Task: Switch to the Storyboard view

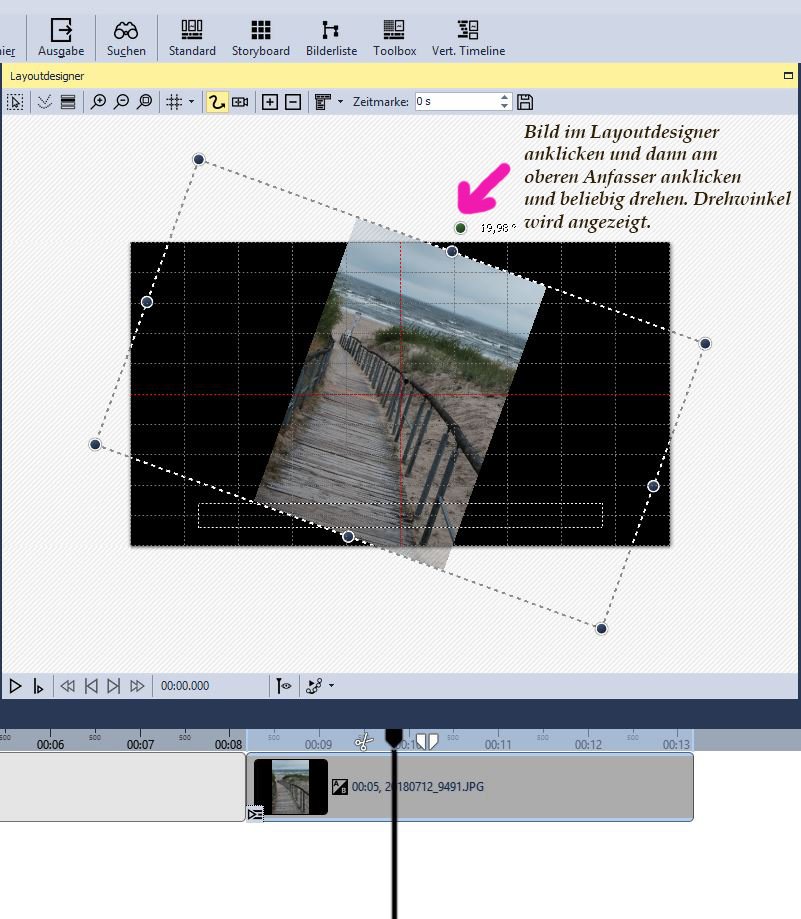Action: tap(260, 37)
